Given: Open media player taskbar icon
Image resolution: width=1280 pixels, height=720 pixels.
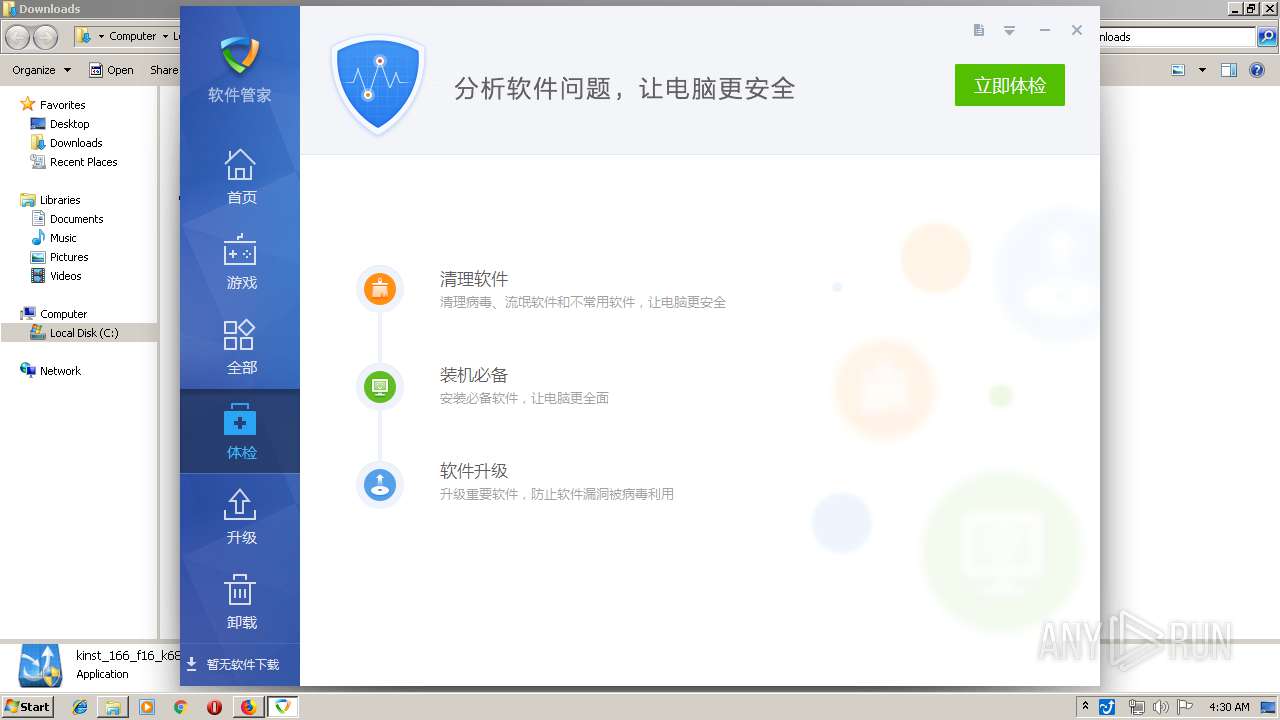Looking at the screenshot, I should click(147, 707).
